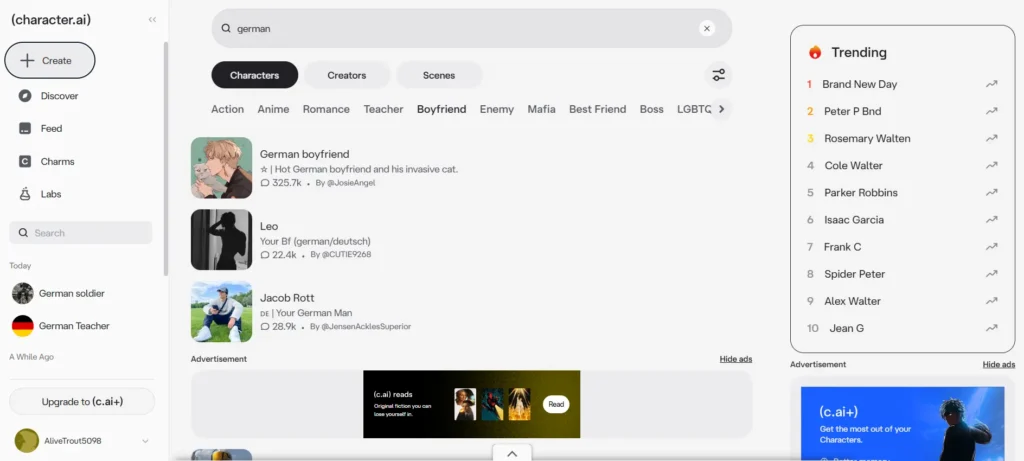Click the German boyfriend thumbnail image
This screenshot has width=1024, height=461.
[x=221, y=168]
